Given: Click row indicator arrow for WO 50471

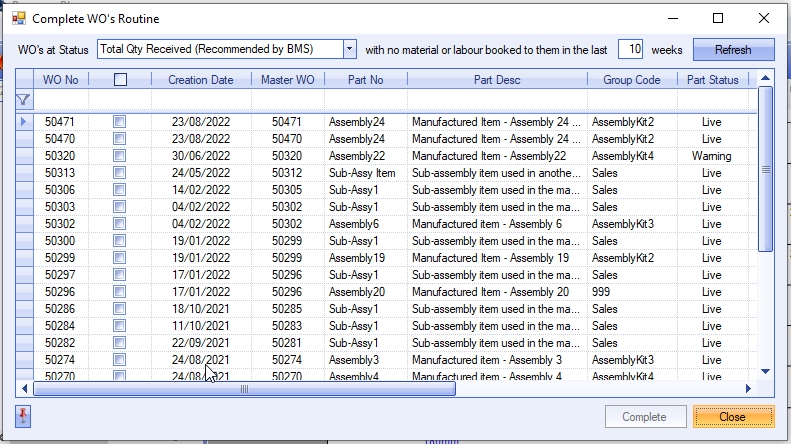Looking at the screenshot, I should click(24, 122).
